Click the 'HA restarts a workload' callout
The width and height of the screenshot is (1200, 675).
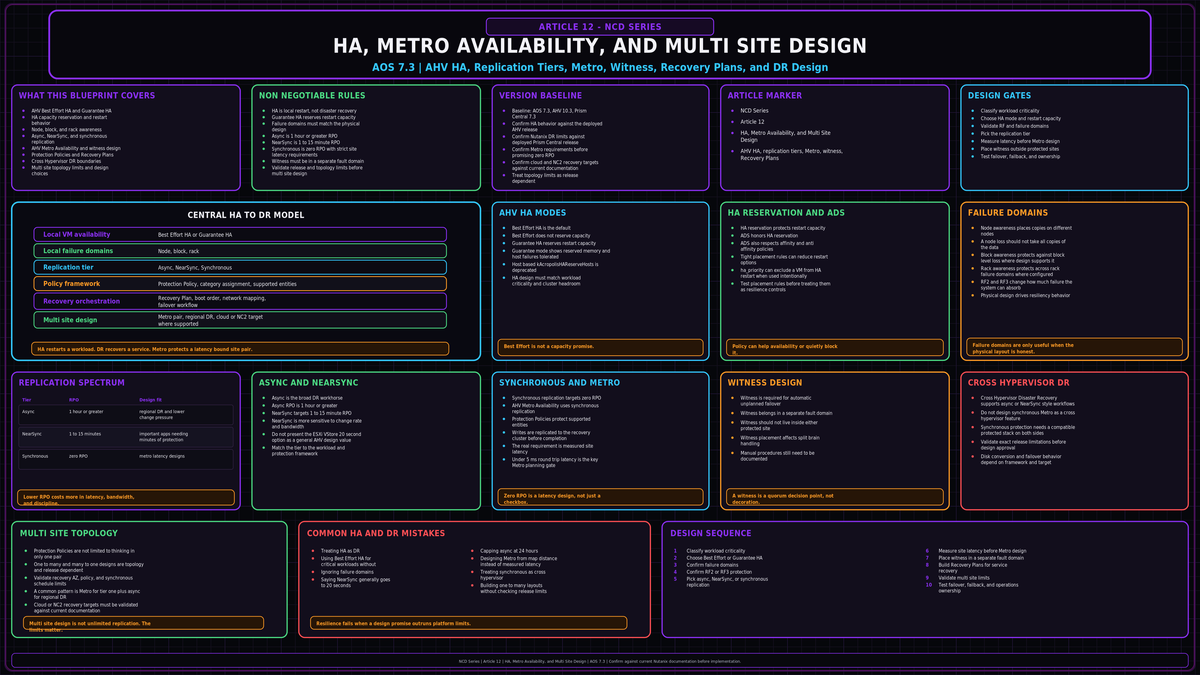point(240,349)
